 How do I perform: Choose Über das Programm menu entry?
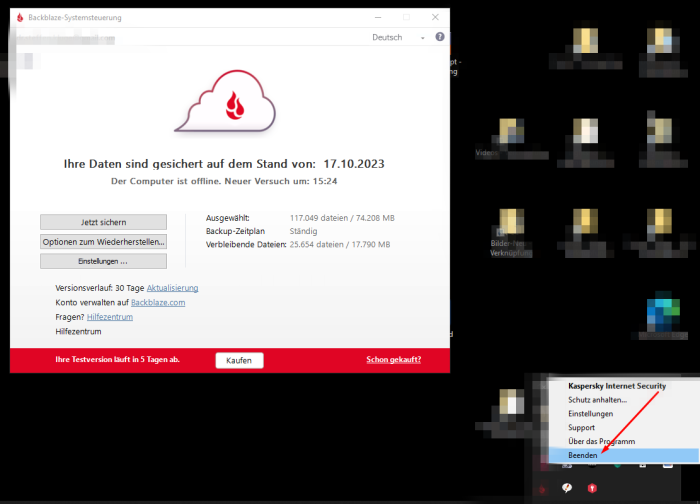(601, 442)
